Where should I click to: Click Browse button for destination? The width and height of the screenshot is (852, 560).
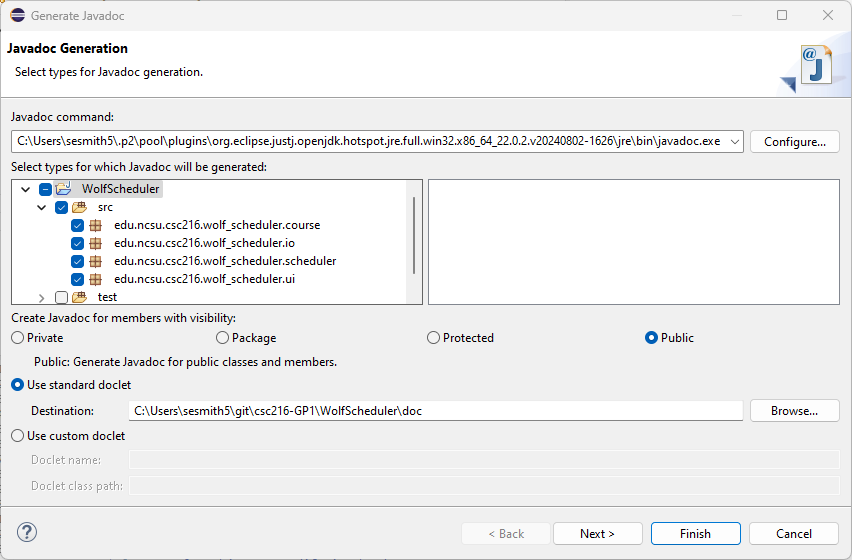point(794,411)
